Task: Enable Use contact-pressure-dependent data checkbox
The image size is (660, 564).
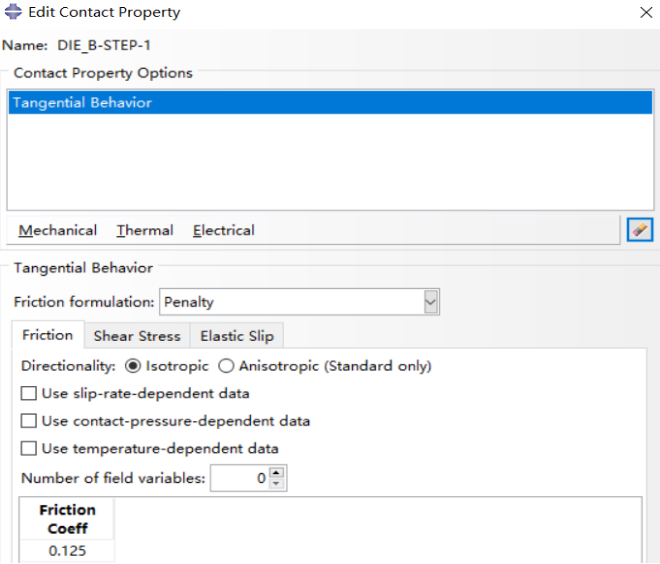Action: 29,421
